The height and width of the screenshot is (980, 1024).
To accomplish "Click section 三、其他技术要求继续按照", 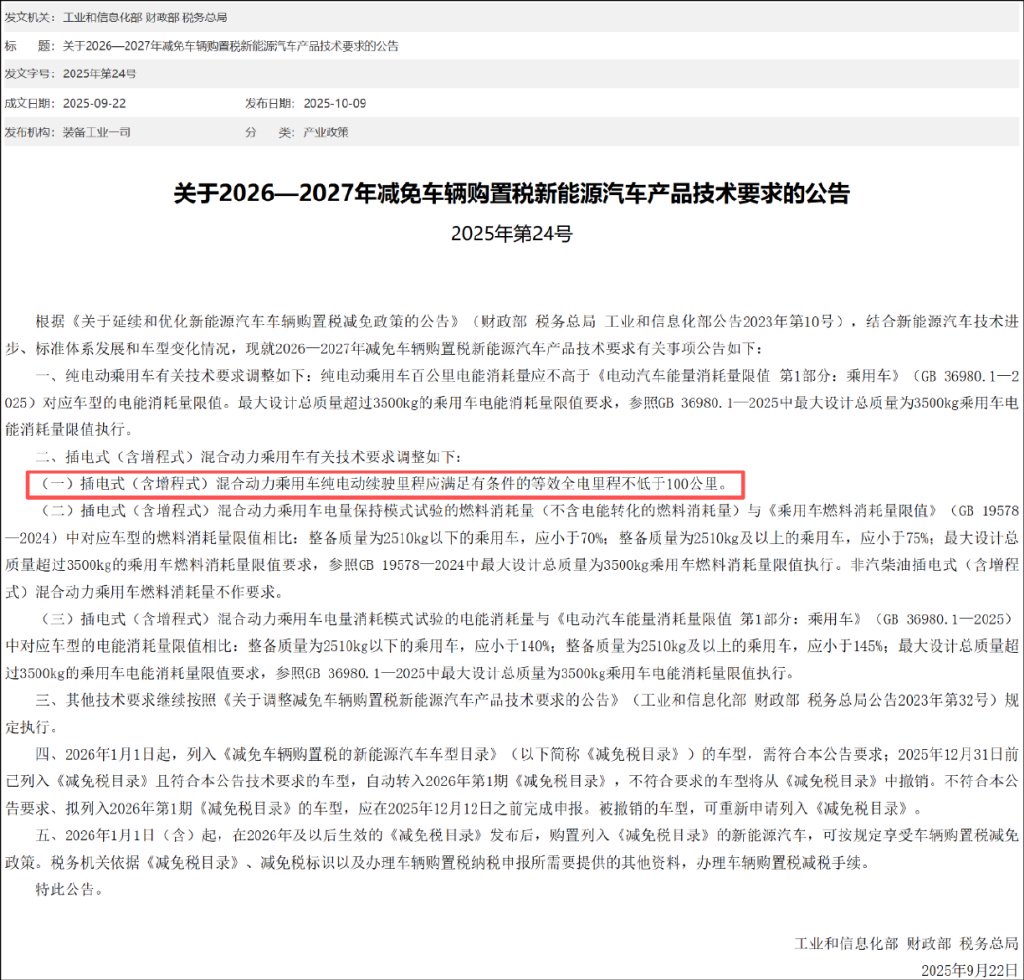I will (x=512, y=713).
